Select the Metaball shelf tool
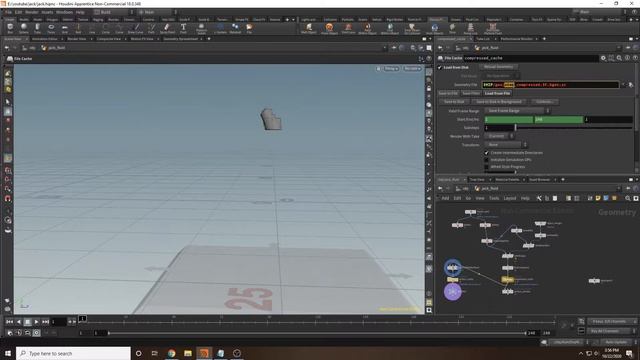640x360 pixels. [x=236, y=28]
